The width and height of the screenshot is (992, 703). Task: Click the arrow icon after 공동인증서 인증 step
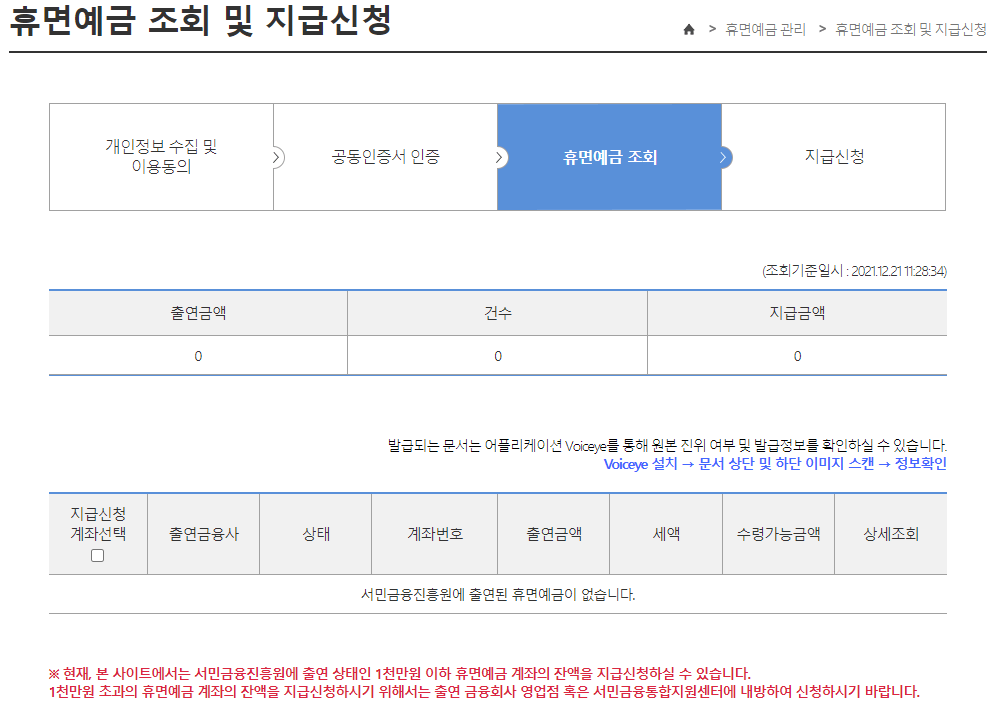(x=497, y=157)
